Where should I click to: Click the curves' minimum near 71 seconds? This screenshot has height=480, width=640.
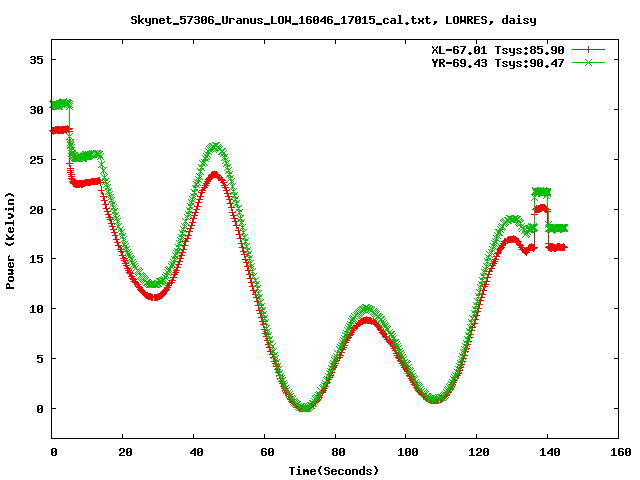pyautogui.click(x=304, y=407)
